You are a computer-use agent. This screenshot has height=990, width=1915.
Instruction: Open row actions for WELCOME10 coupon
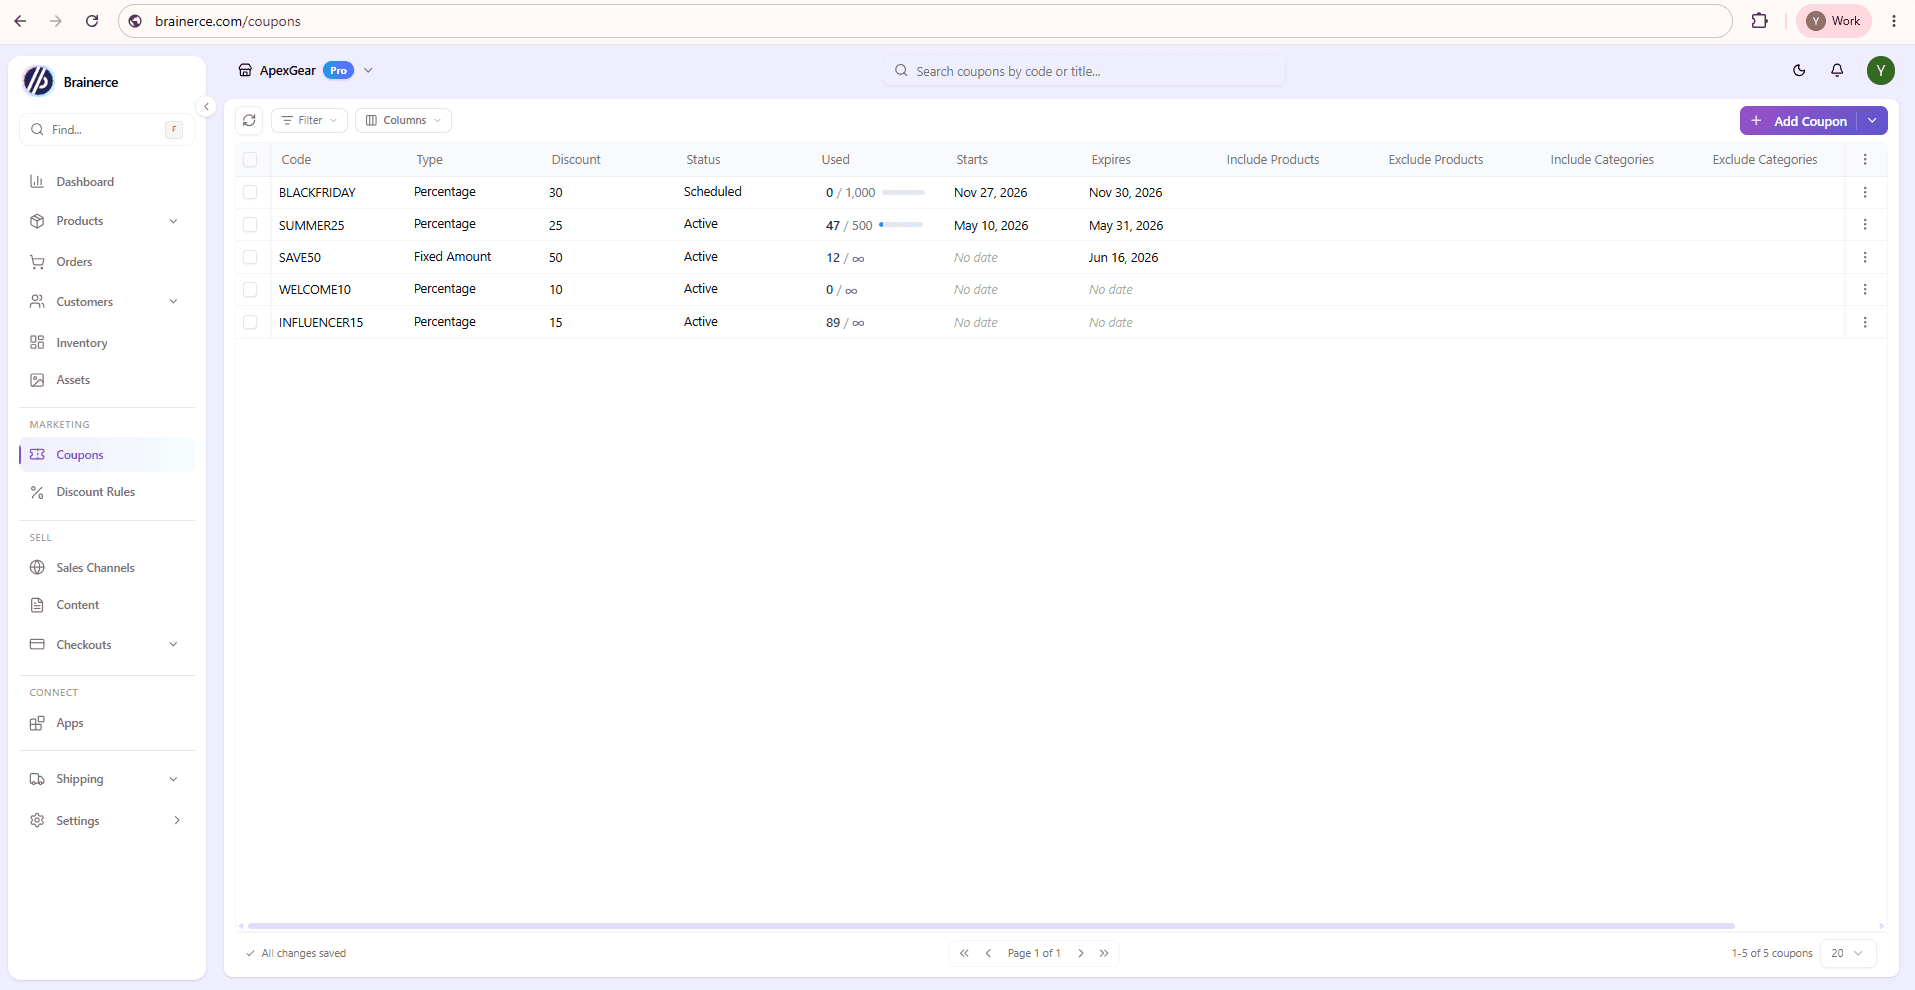click(x=1865, y=289)
